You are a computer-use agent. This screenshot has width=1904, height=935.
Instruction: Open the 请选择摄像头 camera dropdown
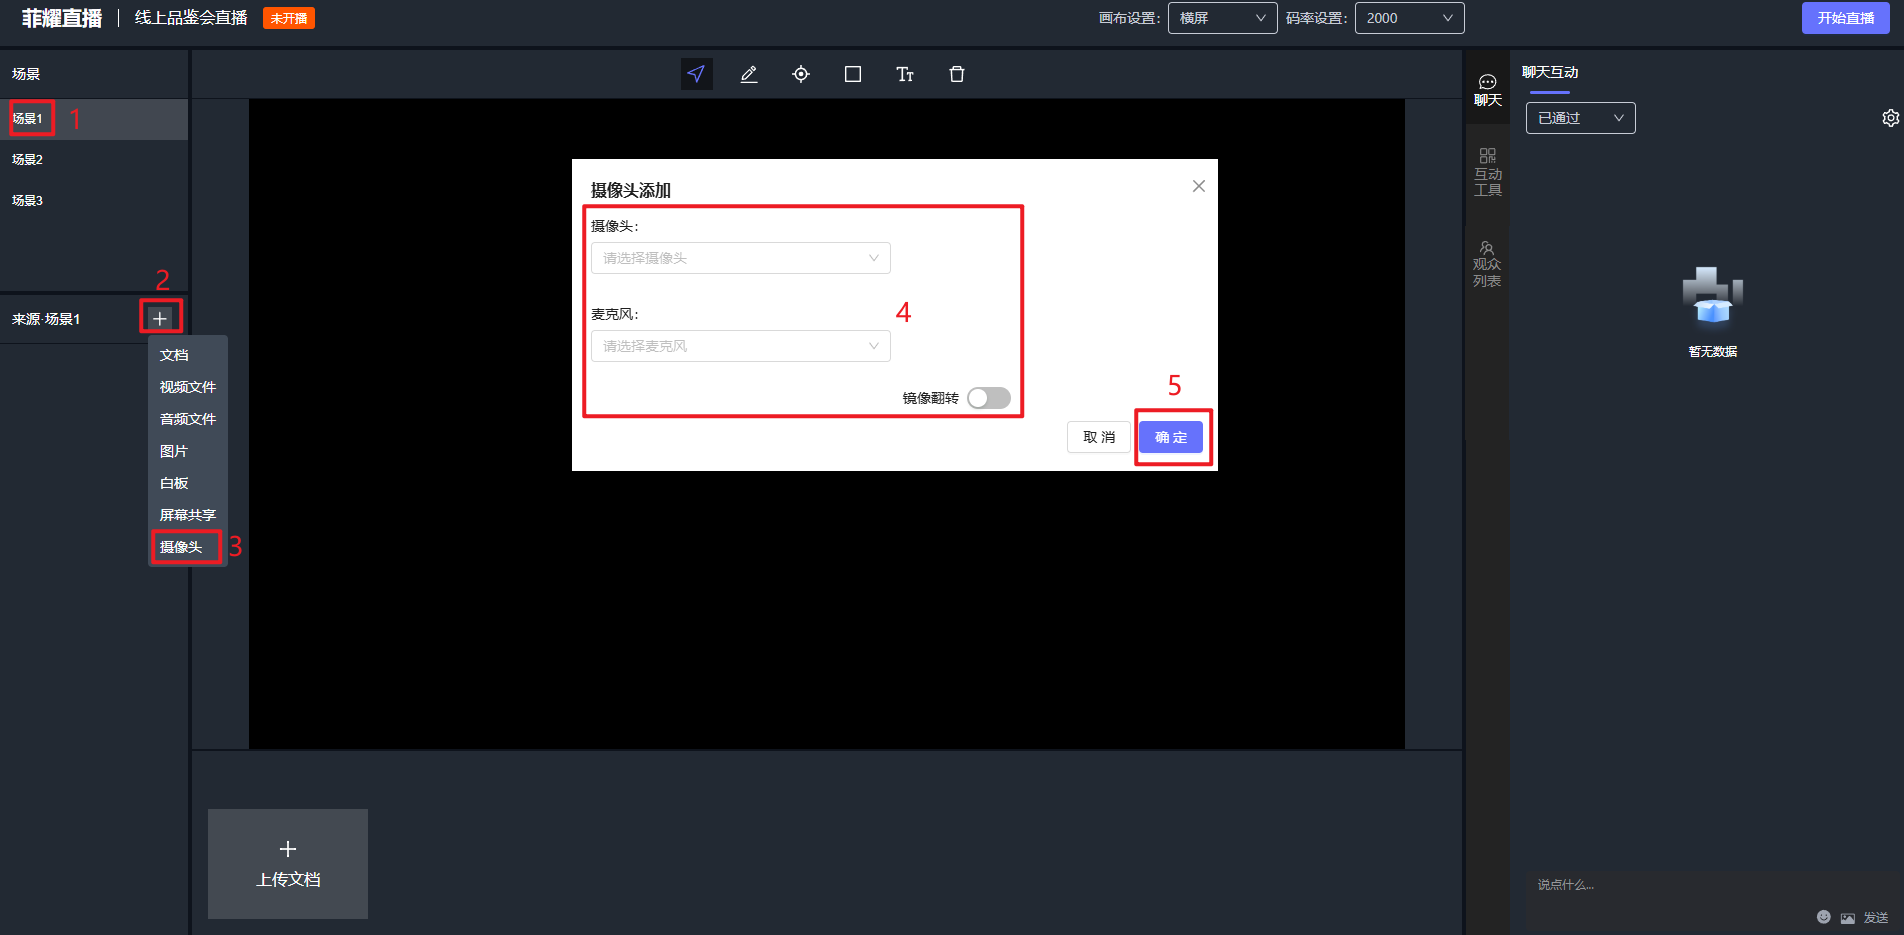(740, 258)
